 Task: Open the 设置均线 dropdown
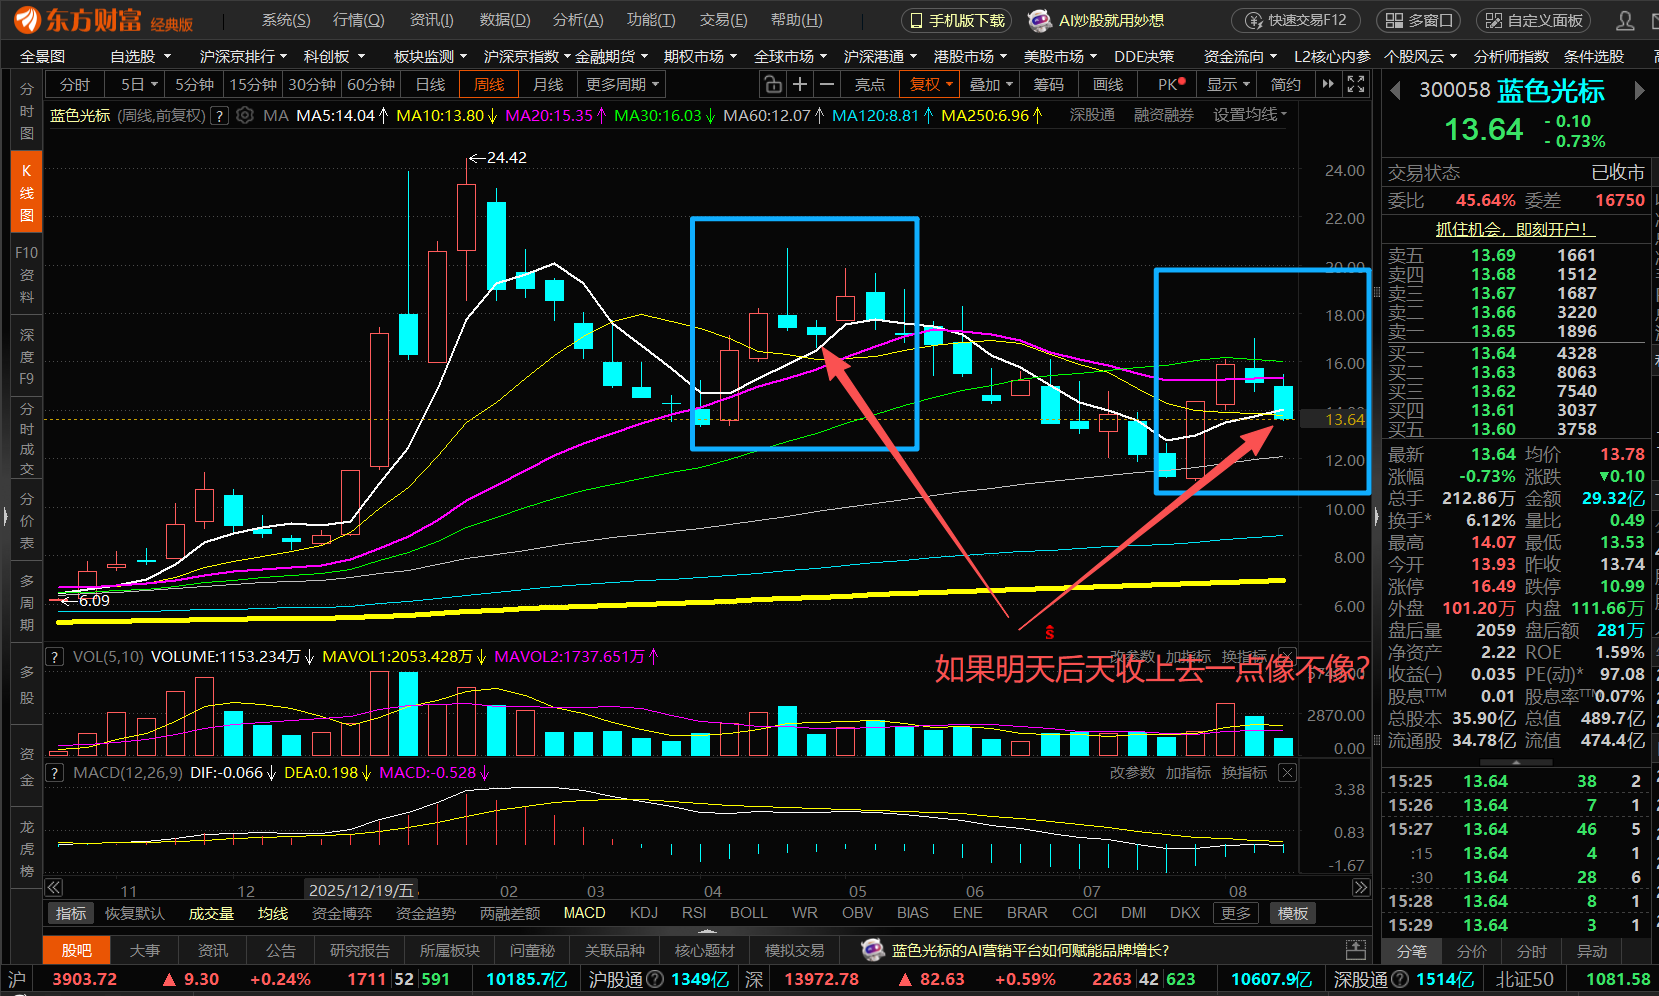[x=1250, y=115]
